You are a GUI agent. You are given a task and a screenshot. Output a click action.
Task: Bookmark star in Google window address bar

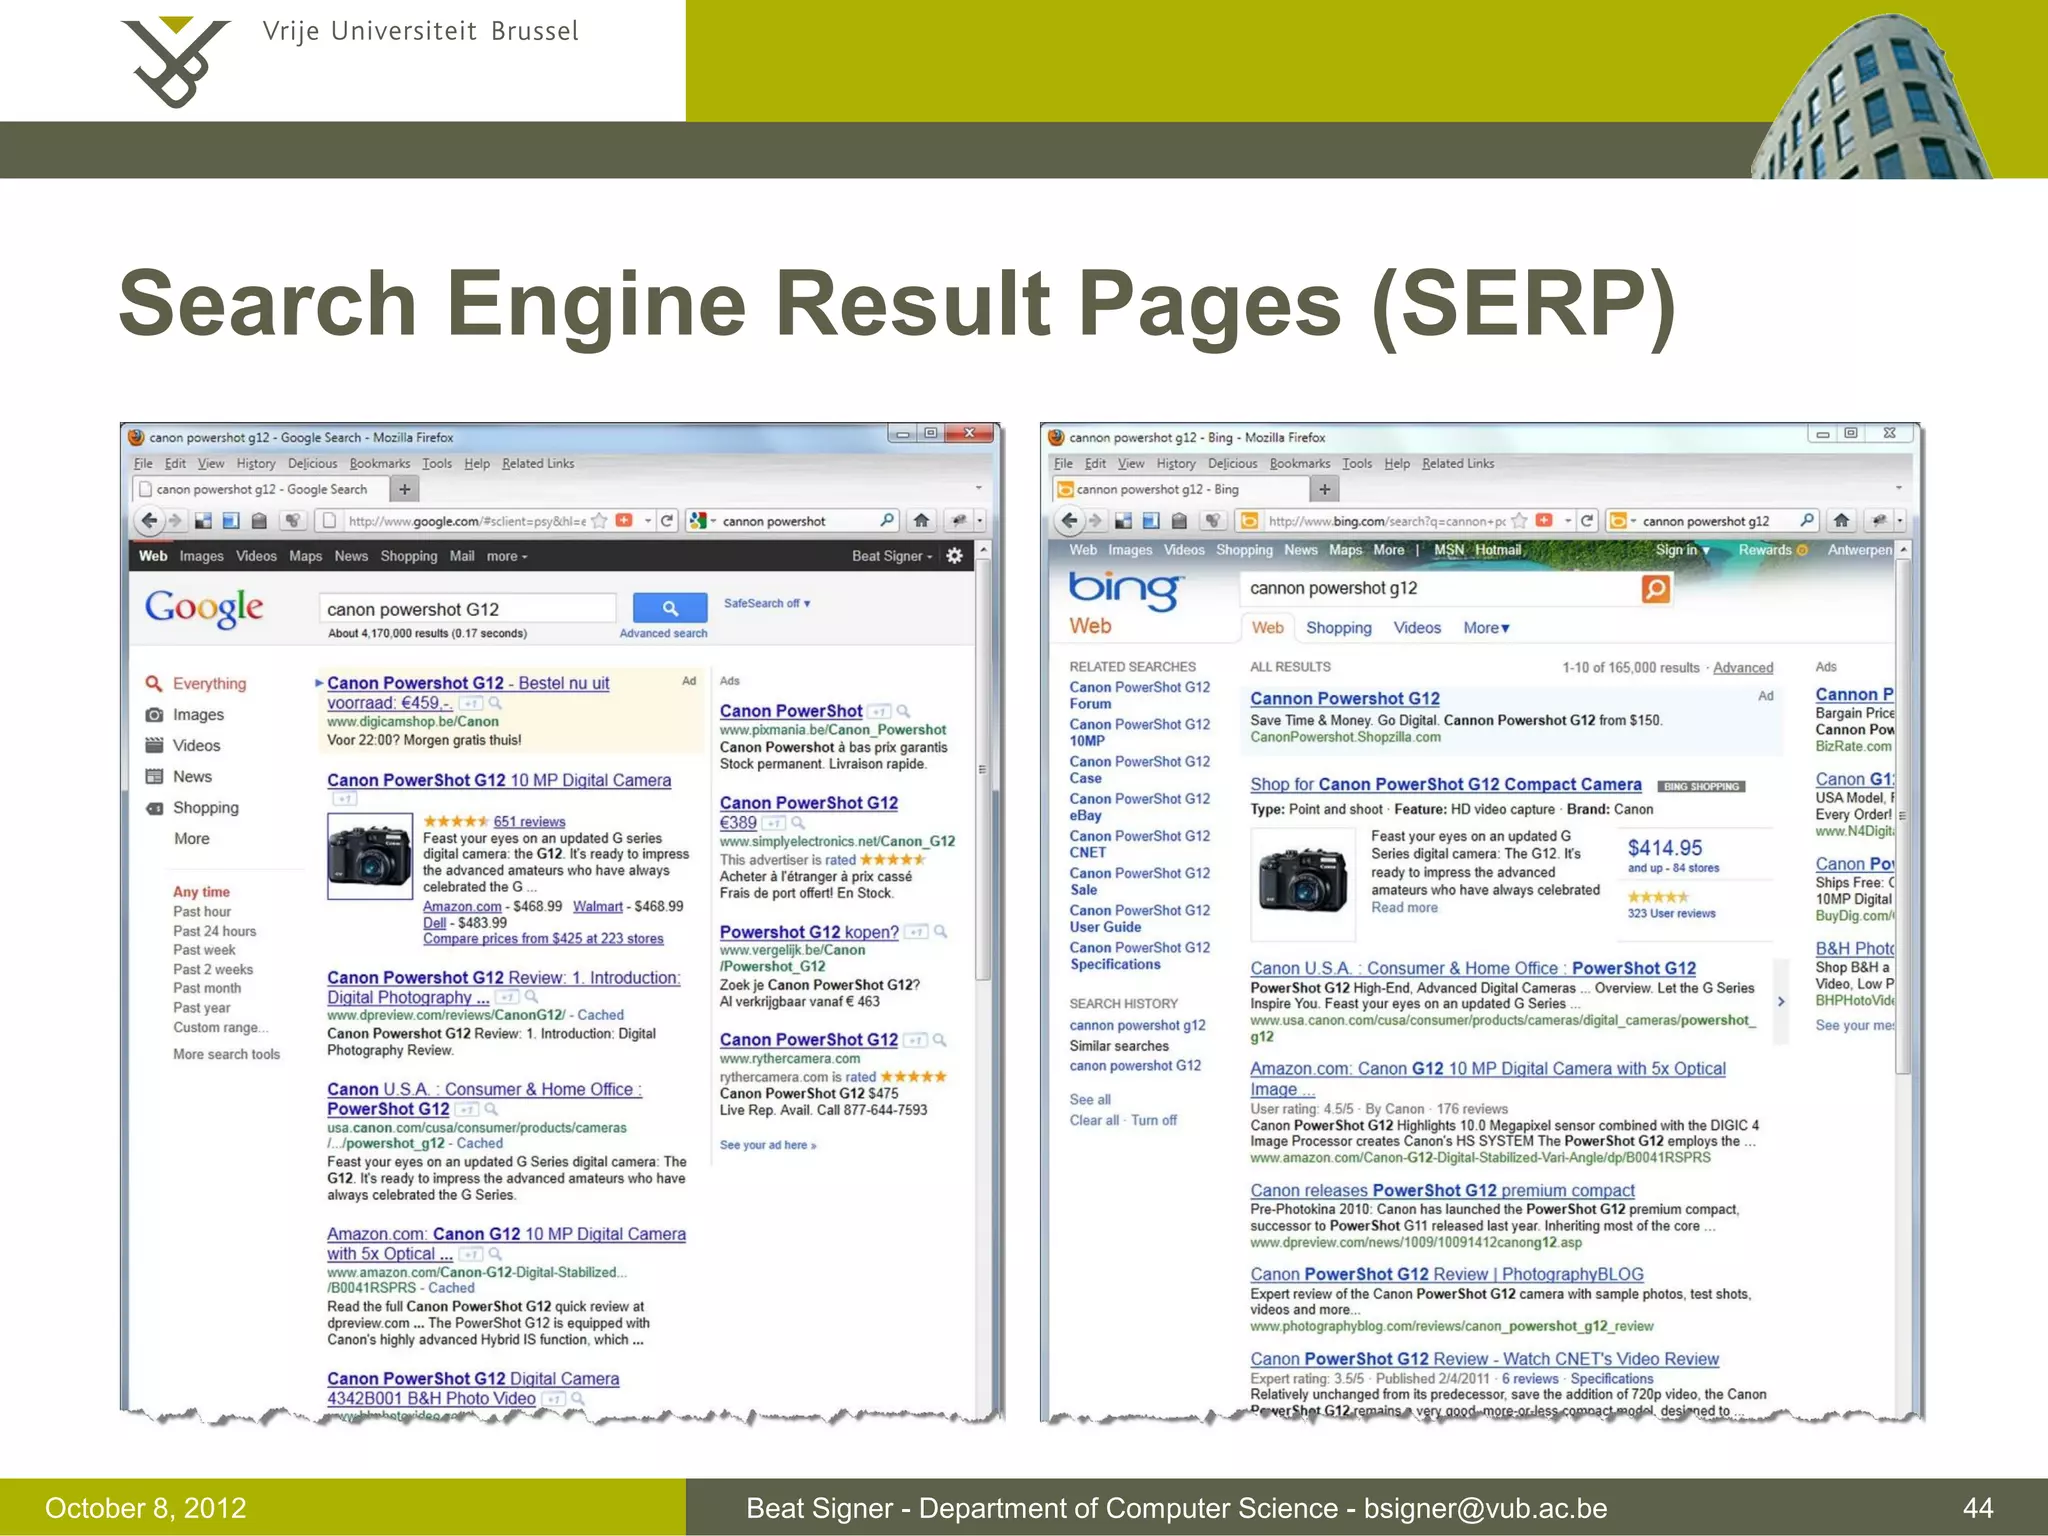click(599, 520)
